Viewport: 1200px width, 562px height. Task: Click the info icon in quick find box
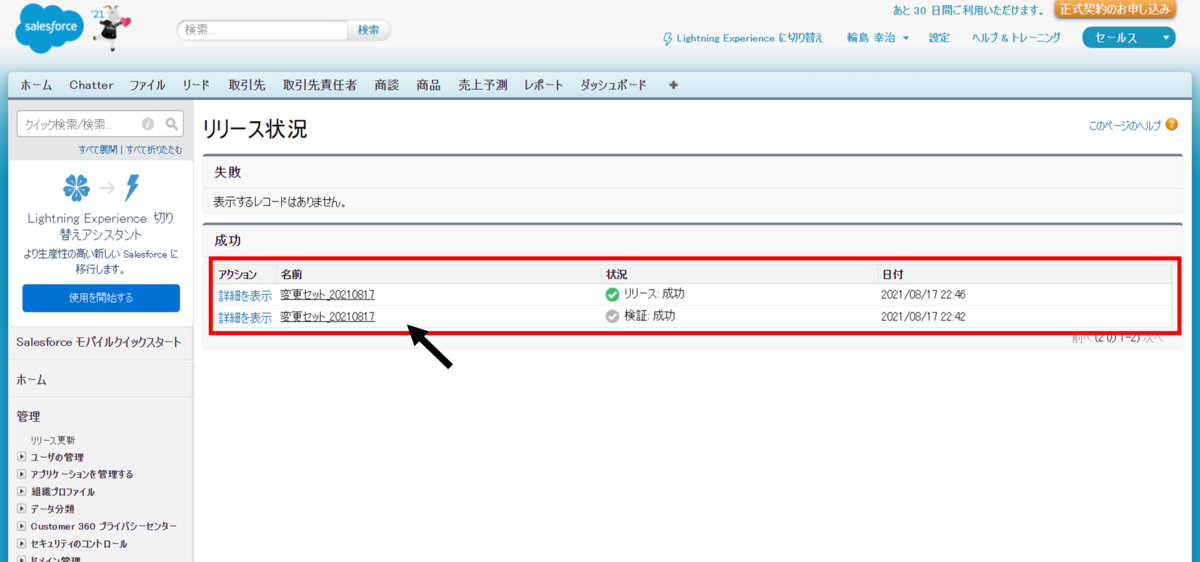(x=148, y=124)
